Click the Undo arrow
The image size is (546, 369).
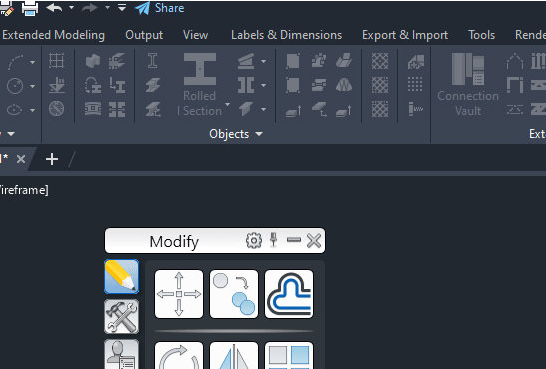pos(54,8)
